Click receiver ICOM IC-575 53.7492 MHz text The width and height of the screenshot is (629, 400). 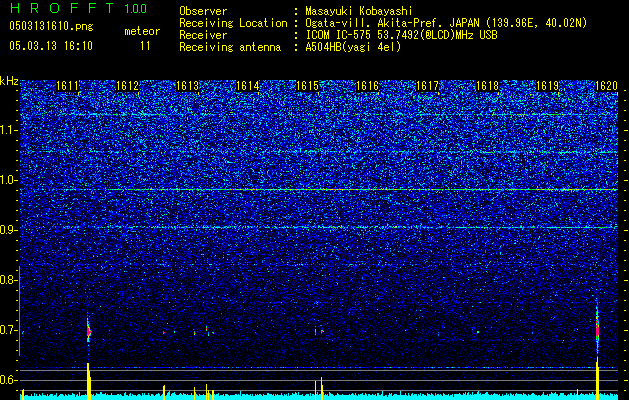[x=401, y=35]
